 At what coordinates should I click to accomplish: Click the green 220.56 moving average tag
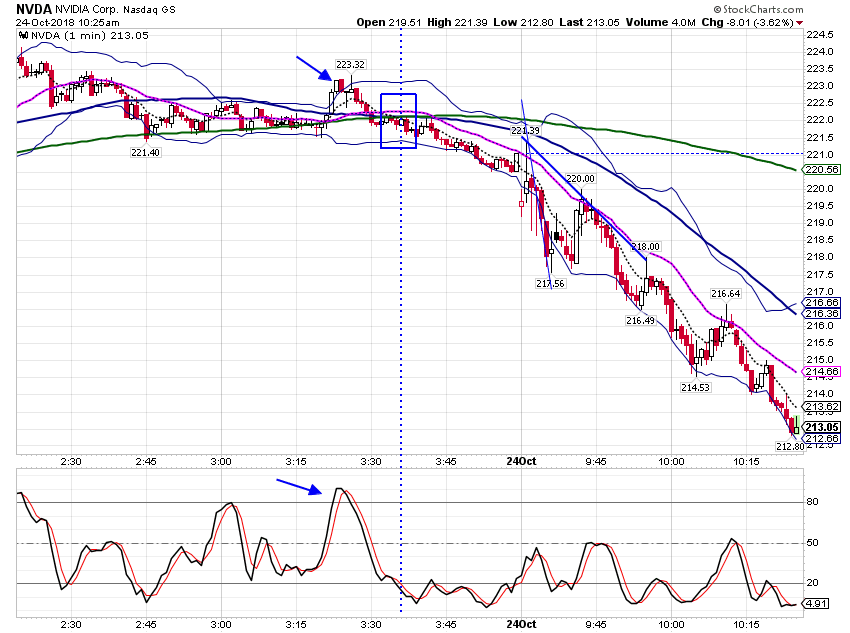822,170
